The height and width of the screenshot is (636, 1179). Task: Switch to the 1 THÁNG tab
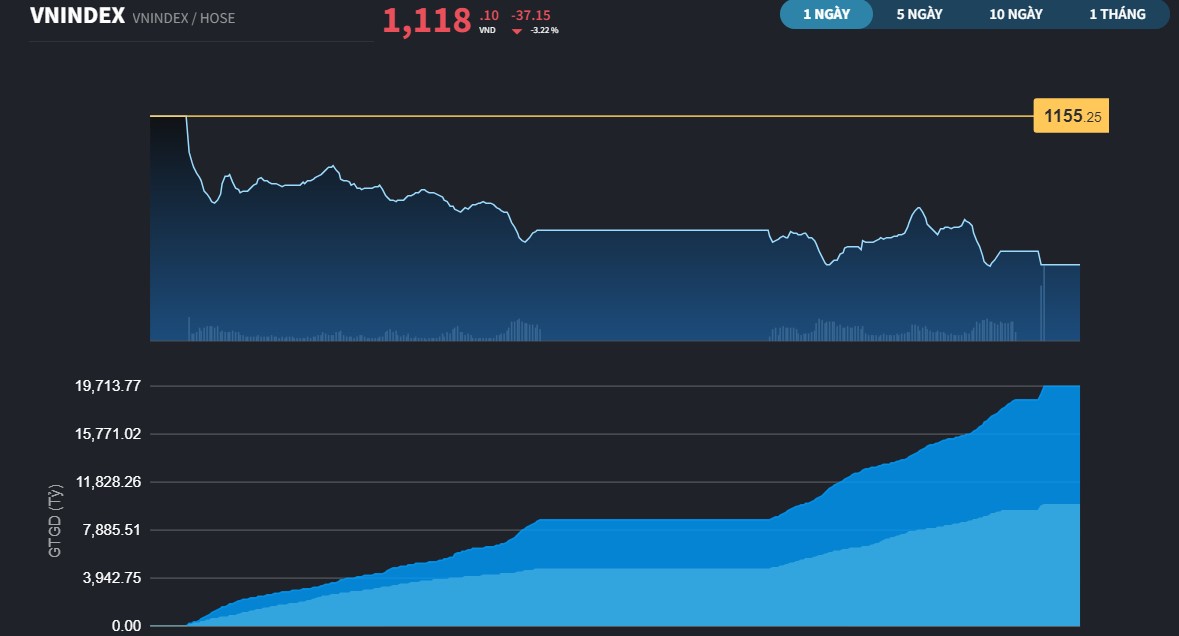pyautogui.click(x=1117, y=14)
